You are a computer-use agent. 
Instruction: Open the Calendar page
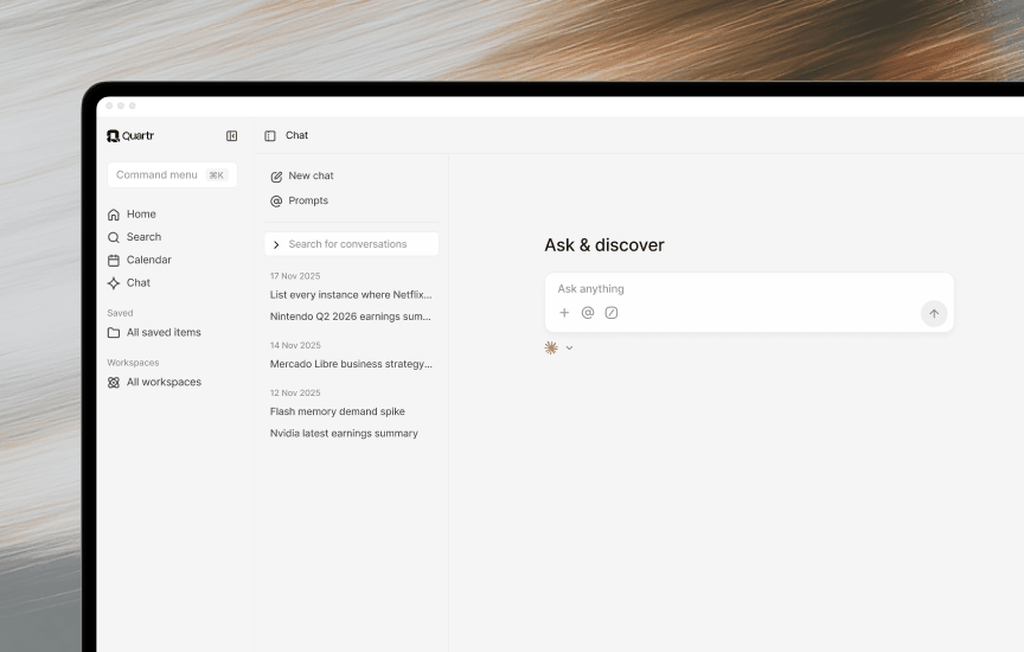pos(149,260)
